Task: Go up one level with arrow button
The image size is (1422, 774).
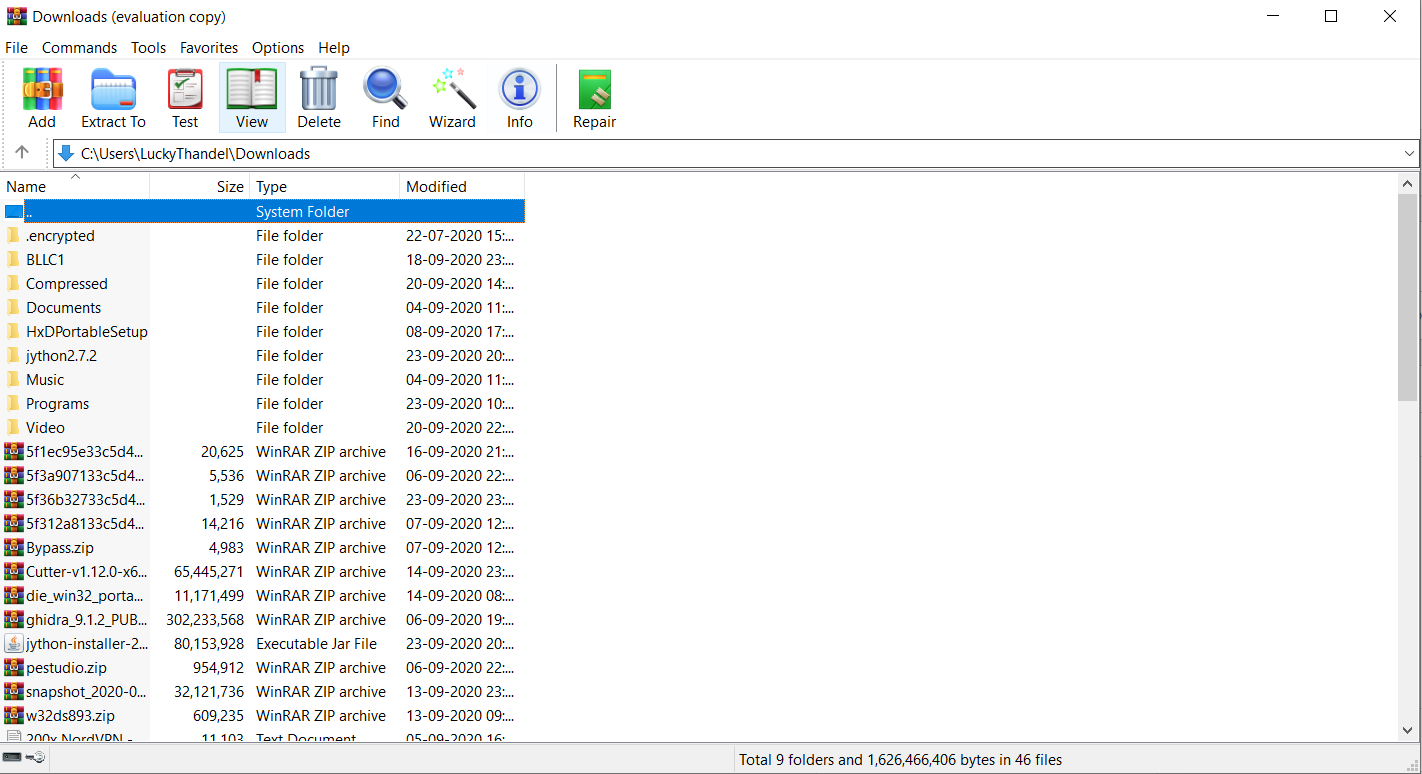Action: point(22,153)
